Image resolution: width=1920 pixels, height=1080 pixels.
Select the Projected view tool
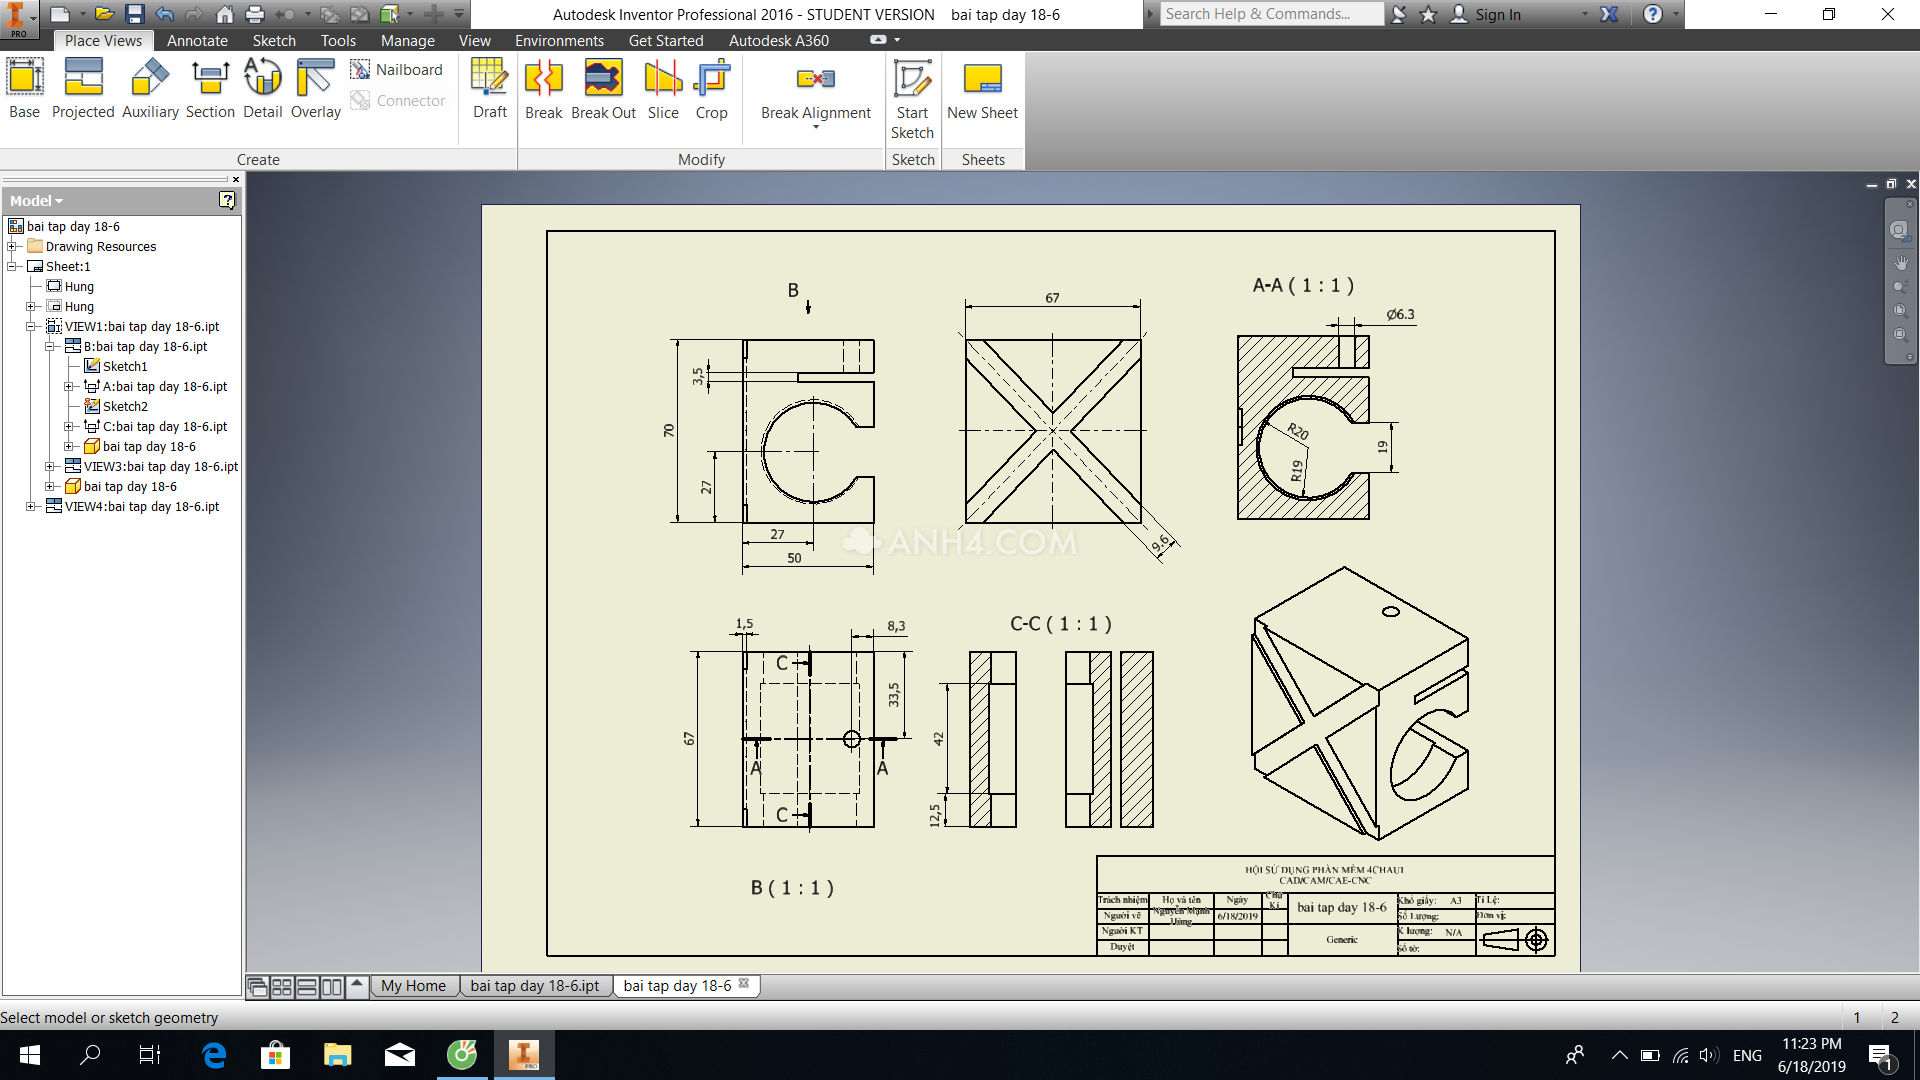pos(83,89)
